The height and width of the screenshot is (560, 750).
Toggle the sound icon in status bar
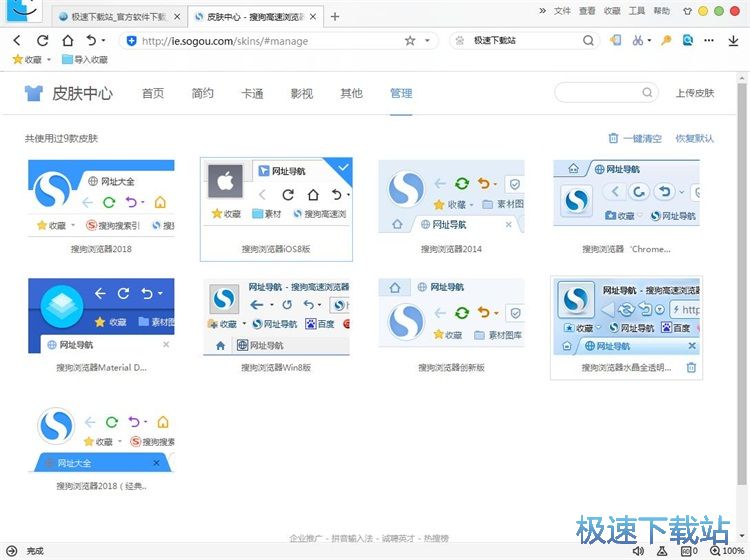[x=638, y=551]
